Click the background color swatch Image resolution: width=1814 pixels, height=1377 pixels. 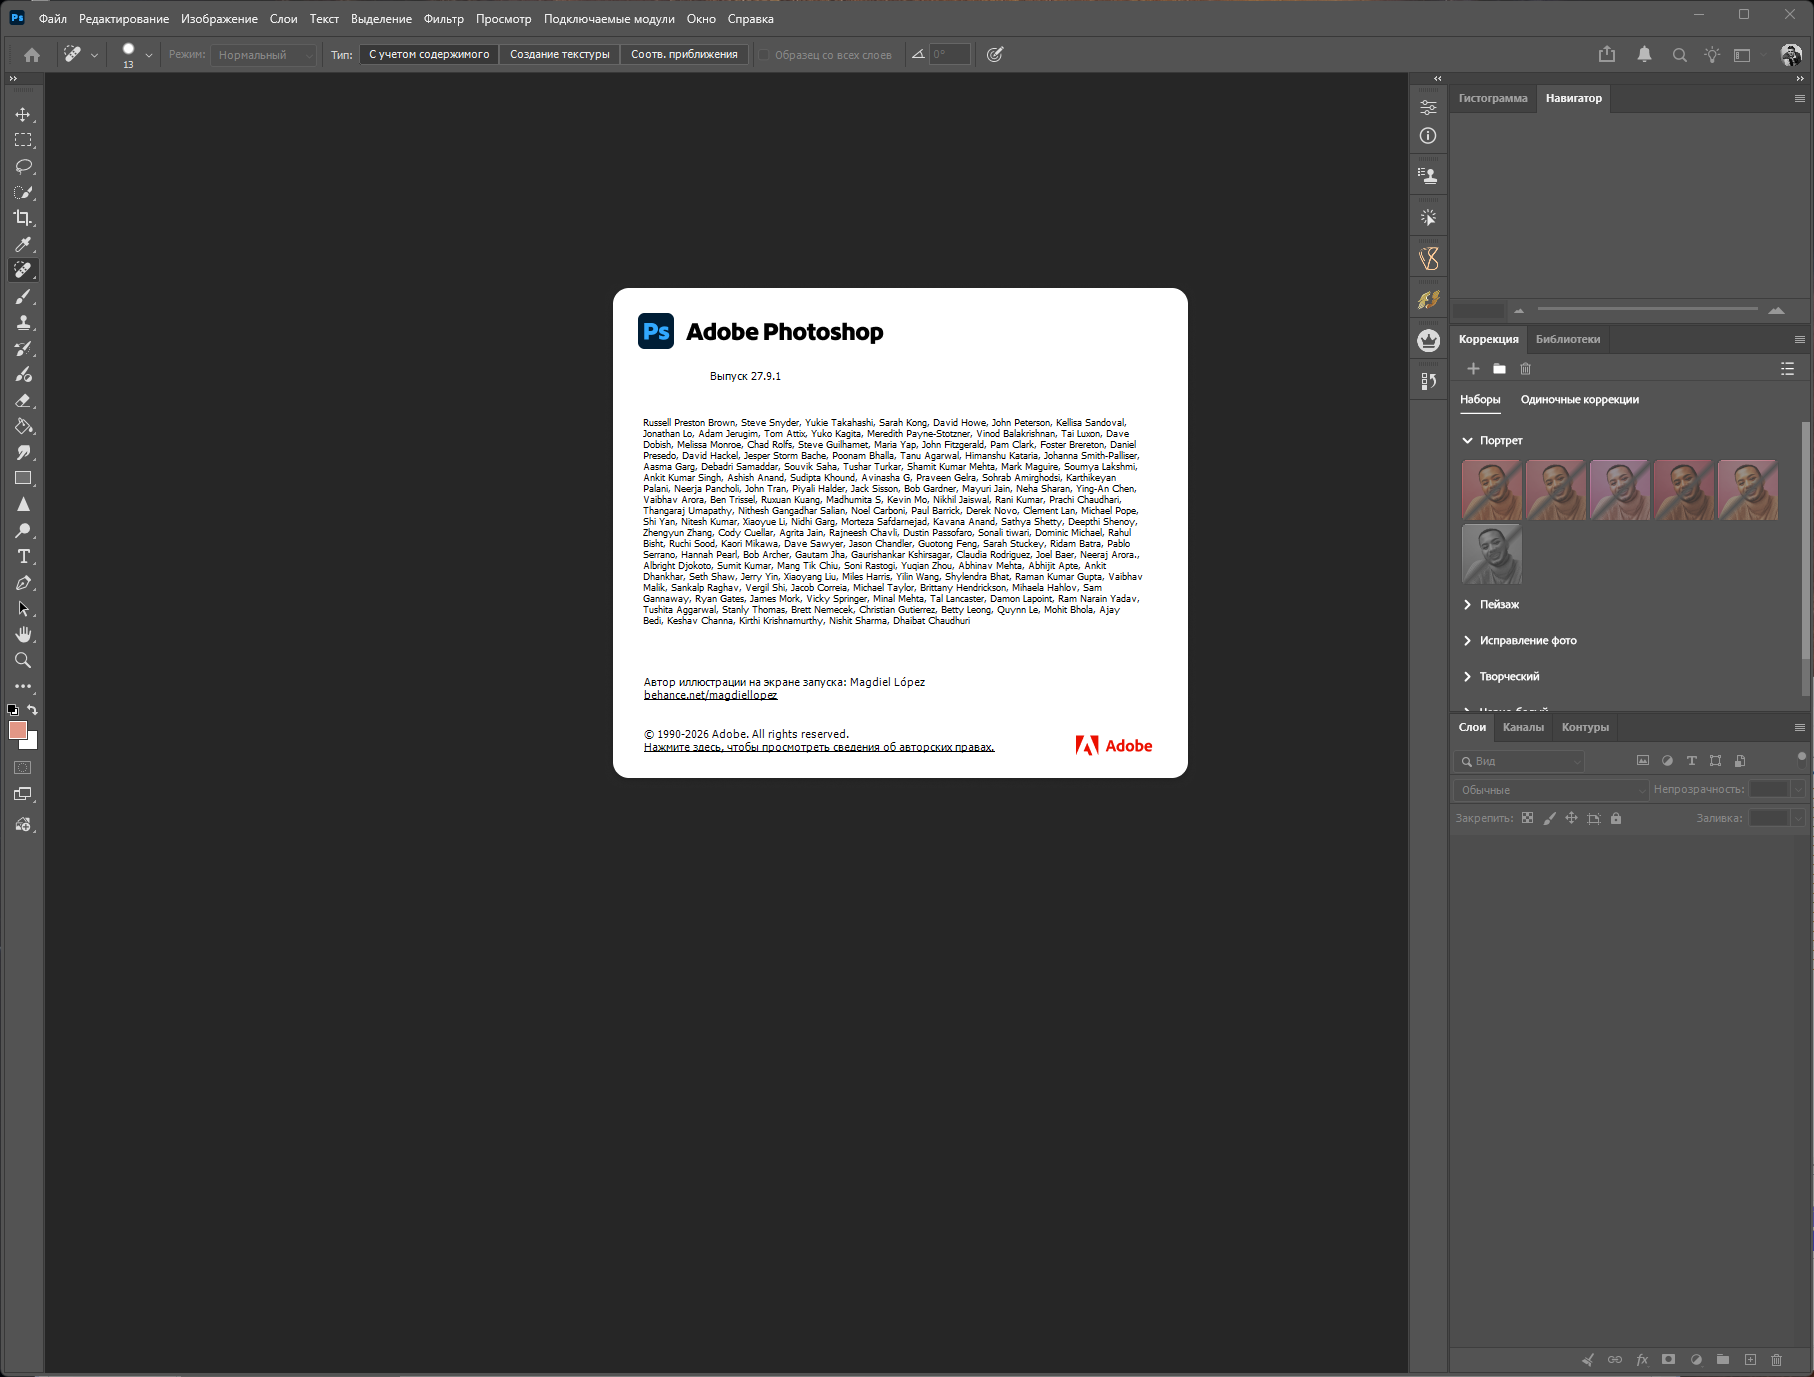pyautogui.click(x=31, y=743)
